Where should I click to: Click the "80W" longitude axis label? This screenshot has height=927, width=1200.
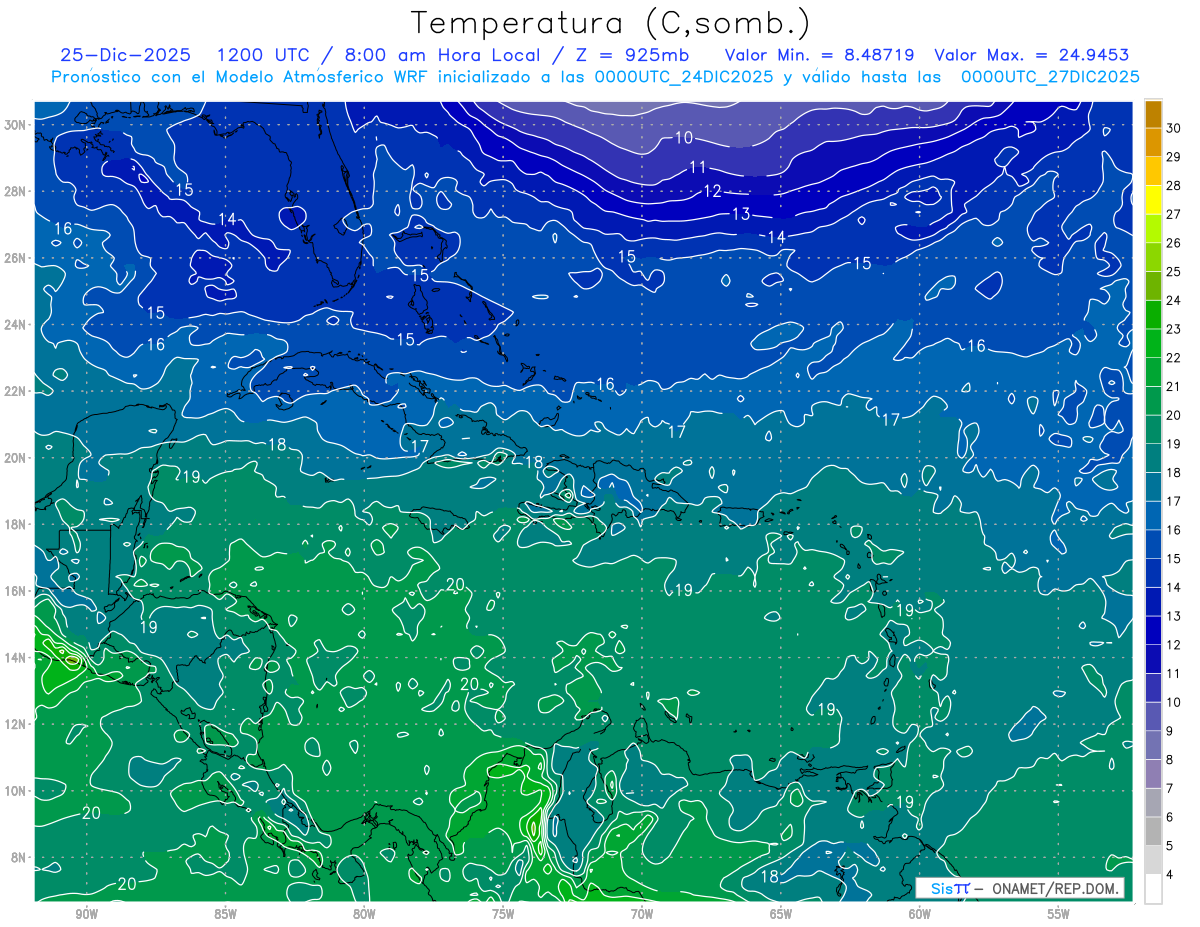(364, 914)
